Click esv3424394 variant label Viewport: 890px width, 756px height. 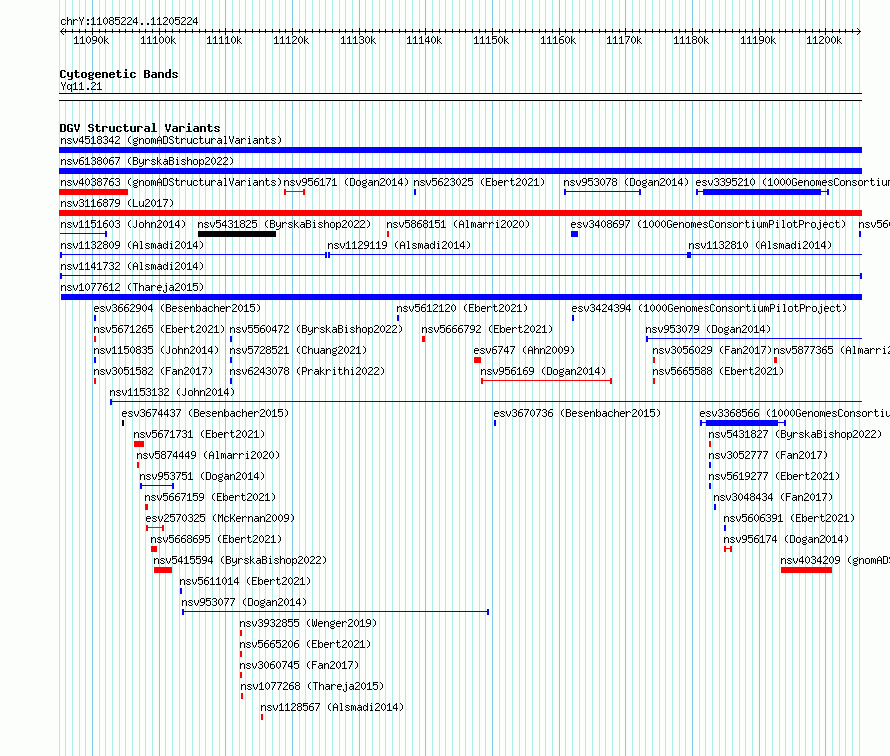[x=709, y=308]
